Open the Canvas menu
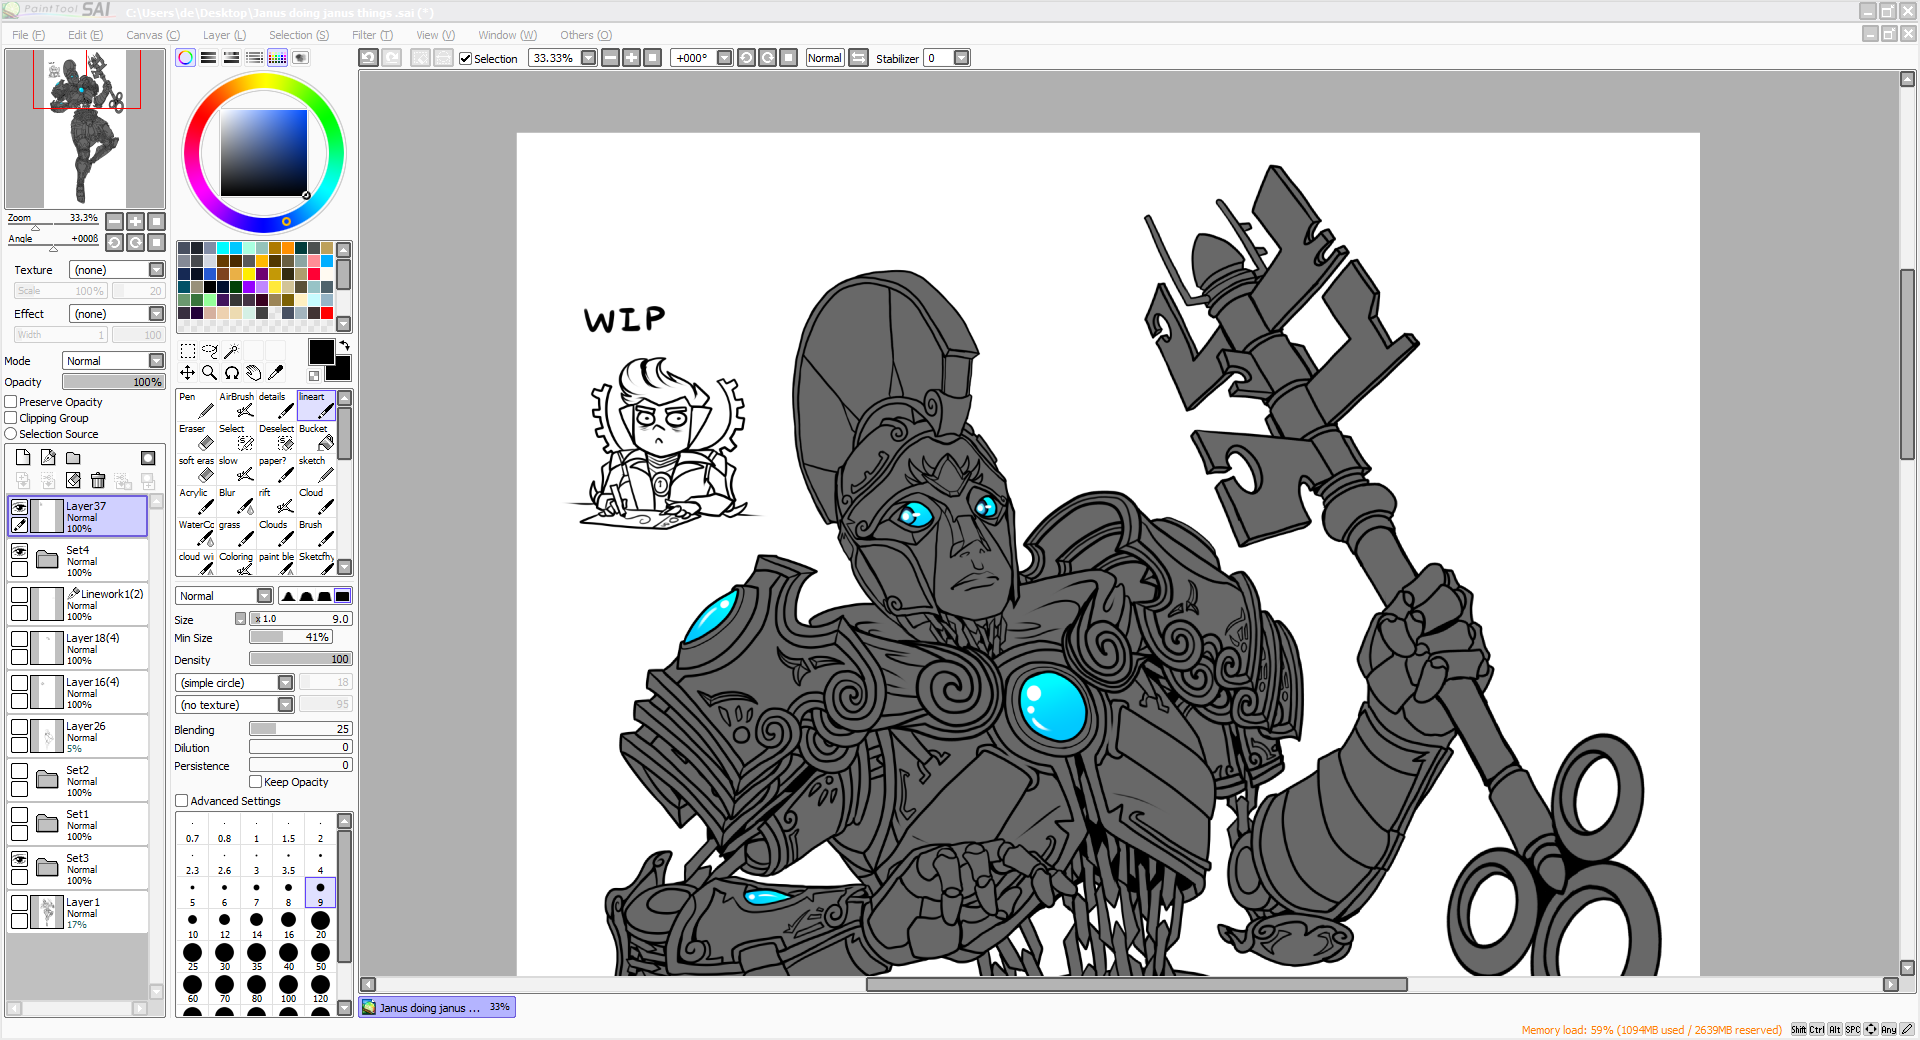This screenshot has height=1040, width=1920. (153, 35)
